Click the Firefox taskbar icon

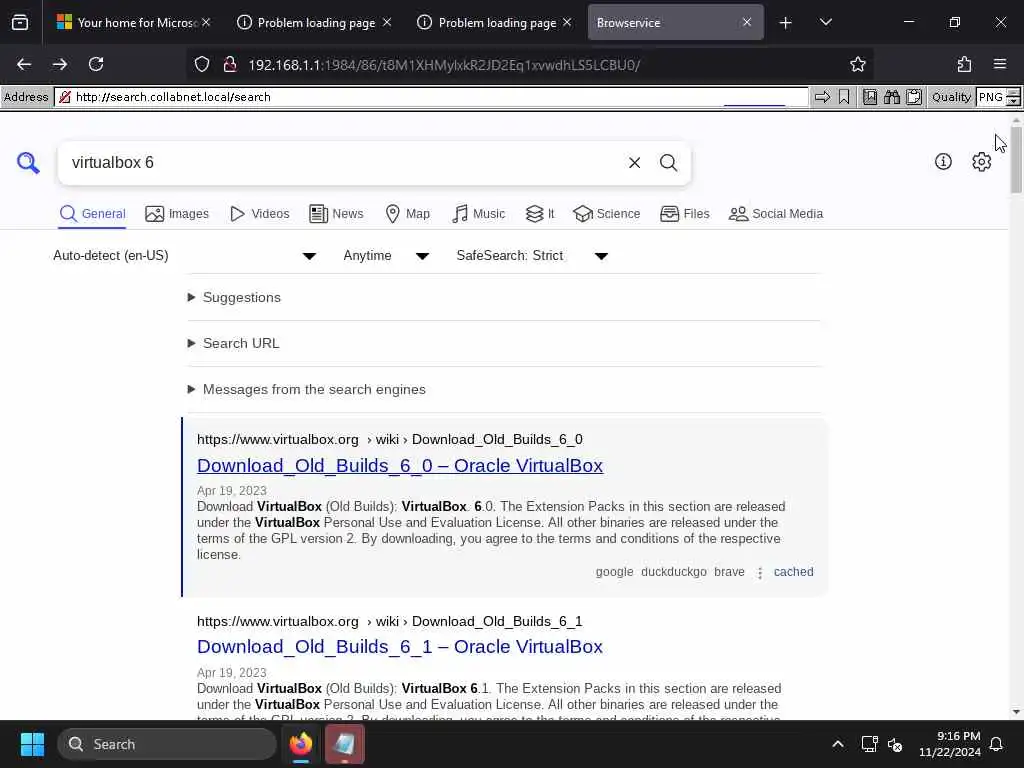pyautogui.click(x=301, y=744)
